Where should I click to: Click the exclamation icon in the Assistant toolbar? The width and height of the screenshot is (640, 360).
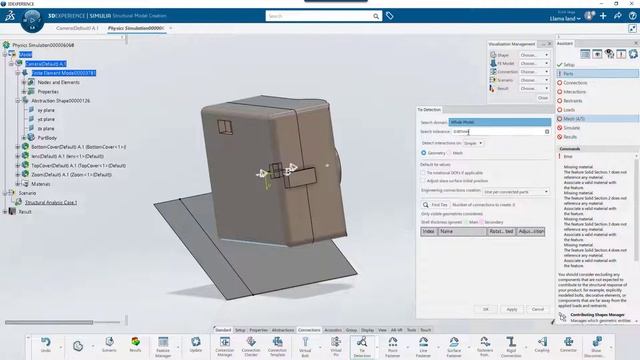[621, 54]
